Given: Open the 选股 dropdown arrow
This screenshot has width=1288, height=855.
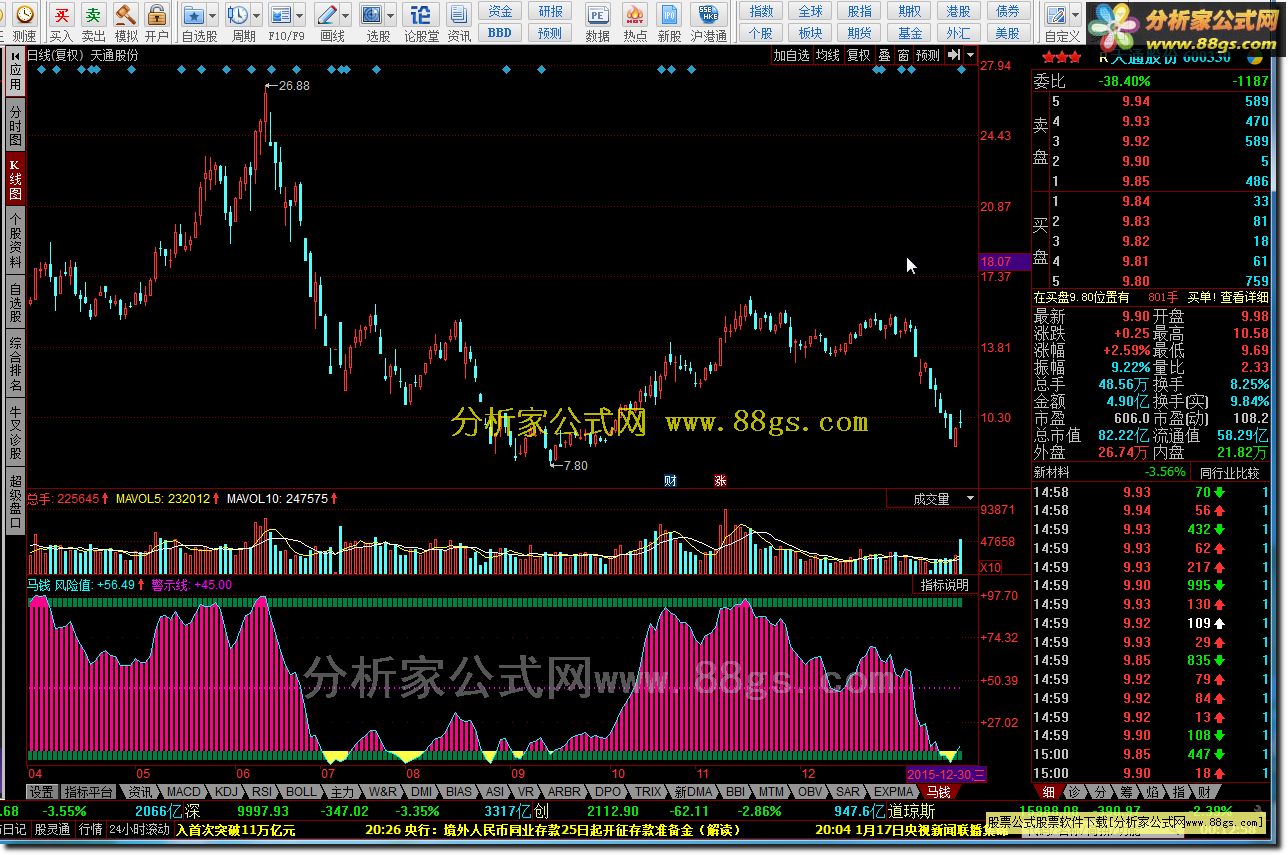Looking at the screenshot, I should (x=391, y=15).
